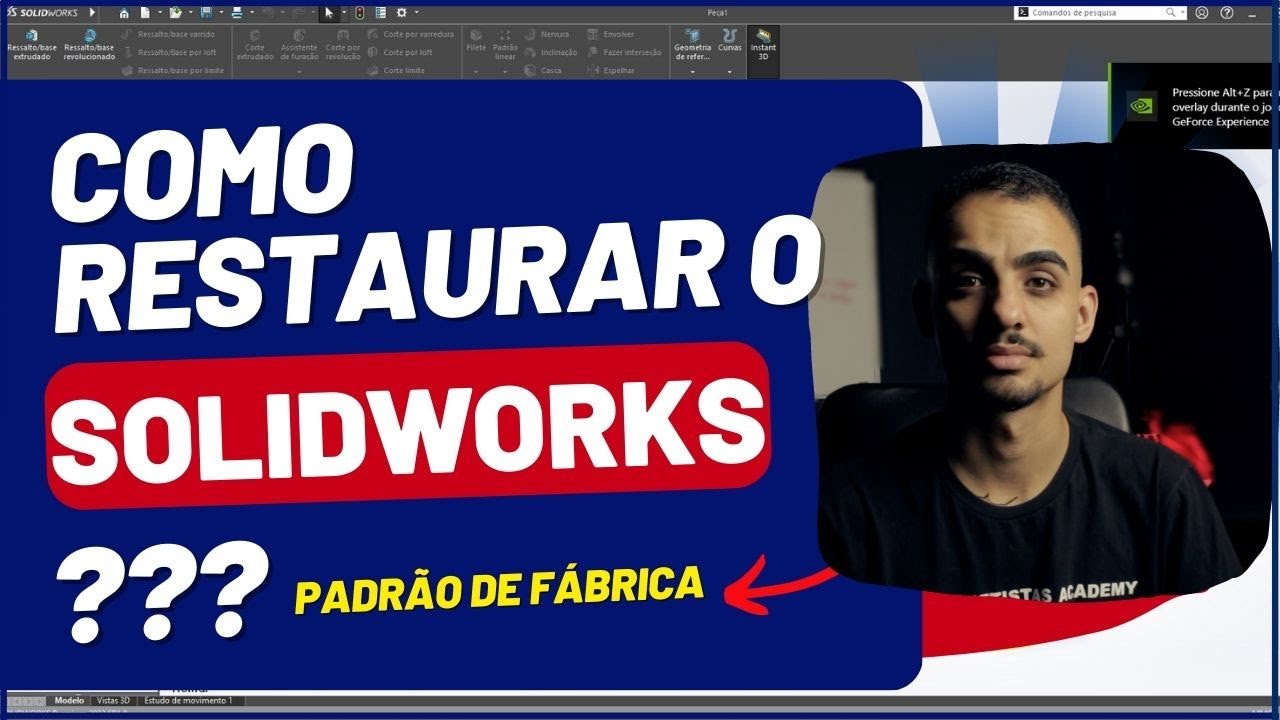Click the search magnifier icon
The height and width of the screenshot is (720, 1280).
click(x=1171, y=13)
